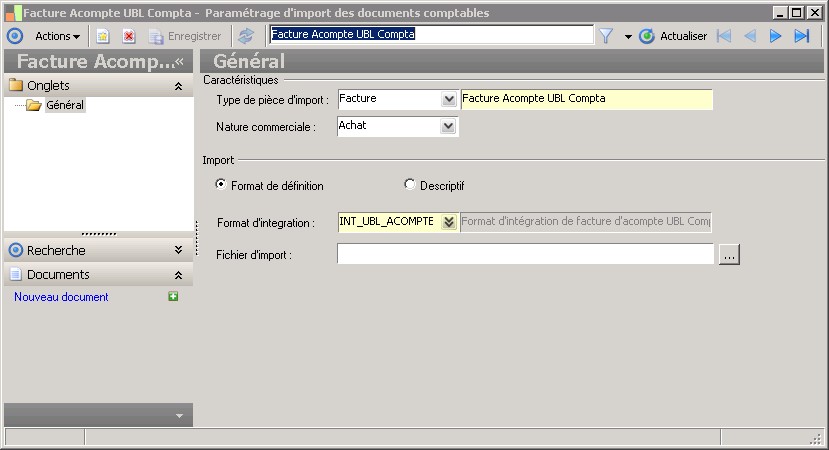Go to the last record
Image resolution: width=829 pixels, height=450 pixels.
[802, 36]
